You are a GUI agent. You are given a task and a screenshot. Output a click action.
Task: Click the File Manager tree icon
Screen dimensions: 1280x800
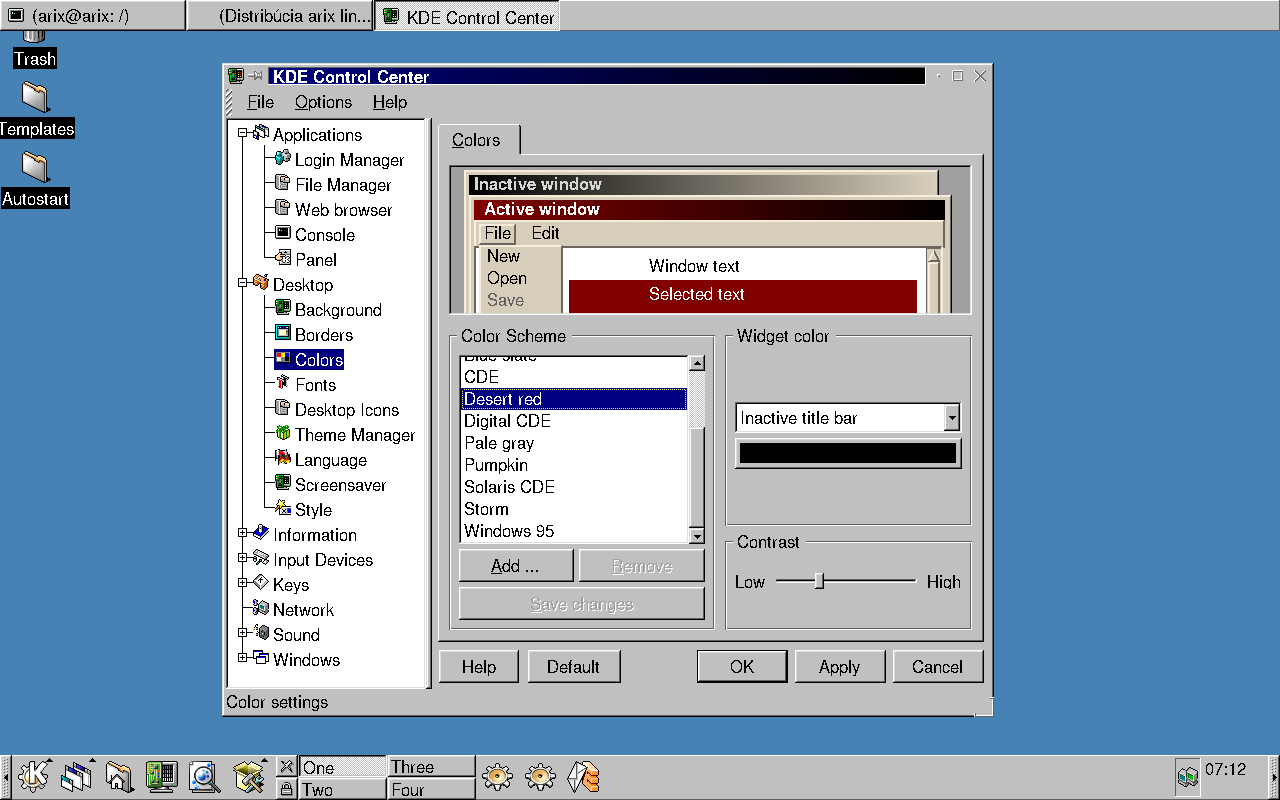point(283,184)
